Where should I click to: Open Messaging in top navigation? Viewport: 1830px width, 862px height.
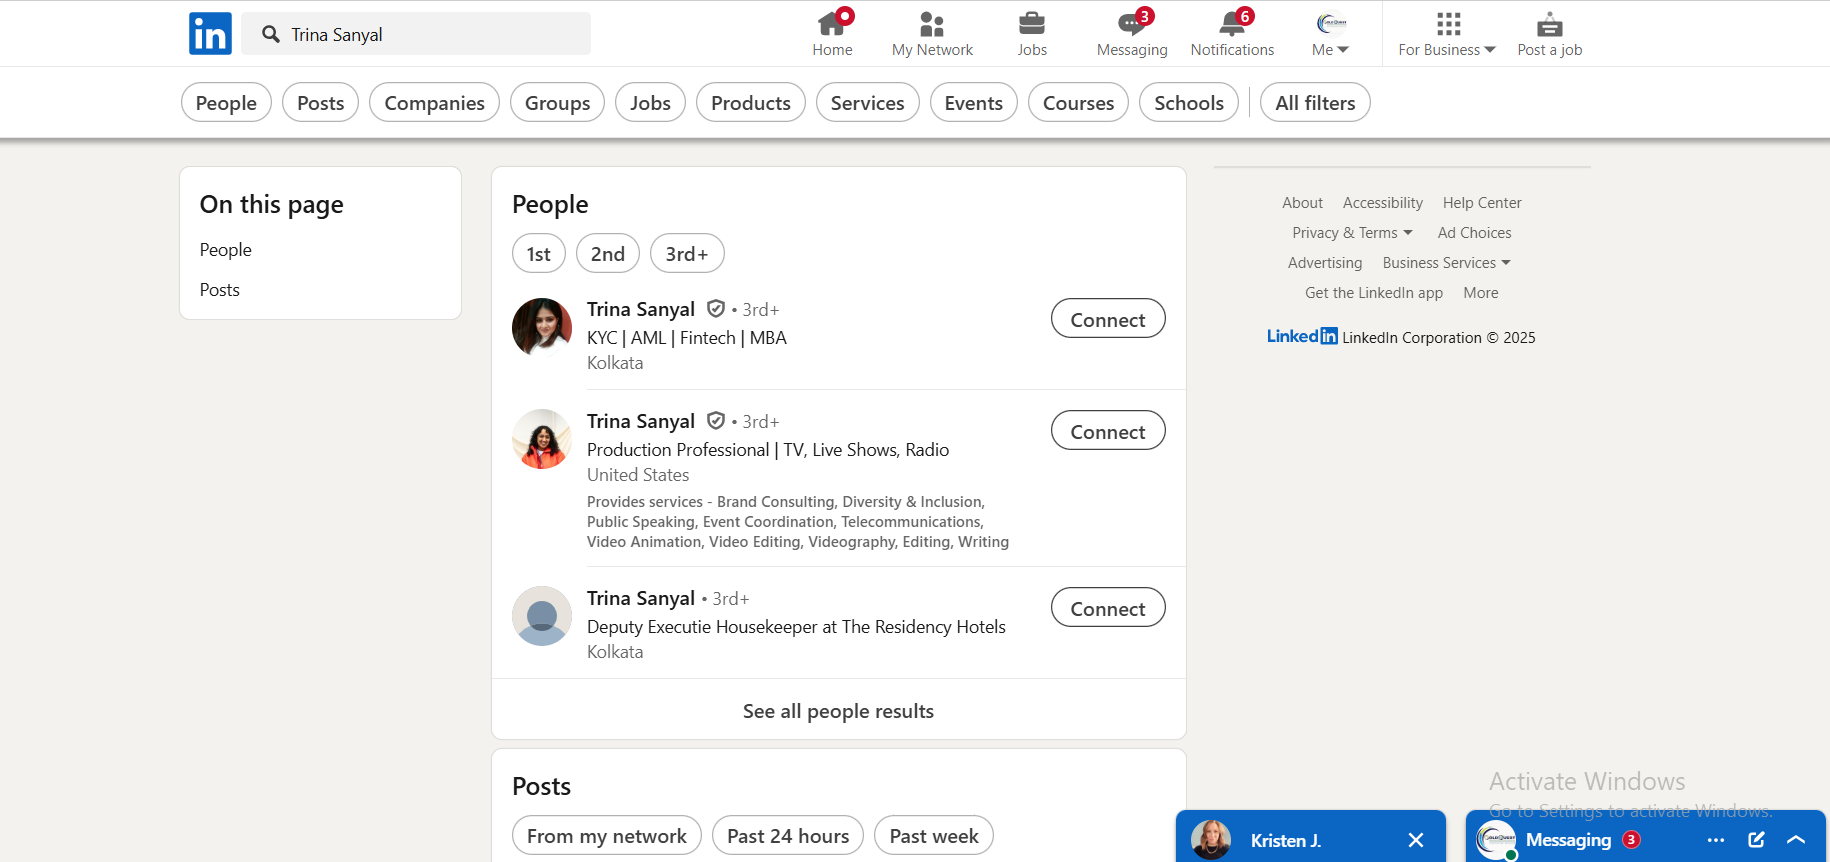(x=1131, y=34)
